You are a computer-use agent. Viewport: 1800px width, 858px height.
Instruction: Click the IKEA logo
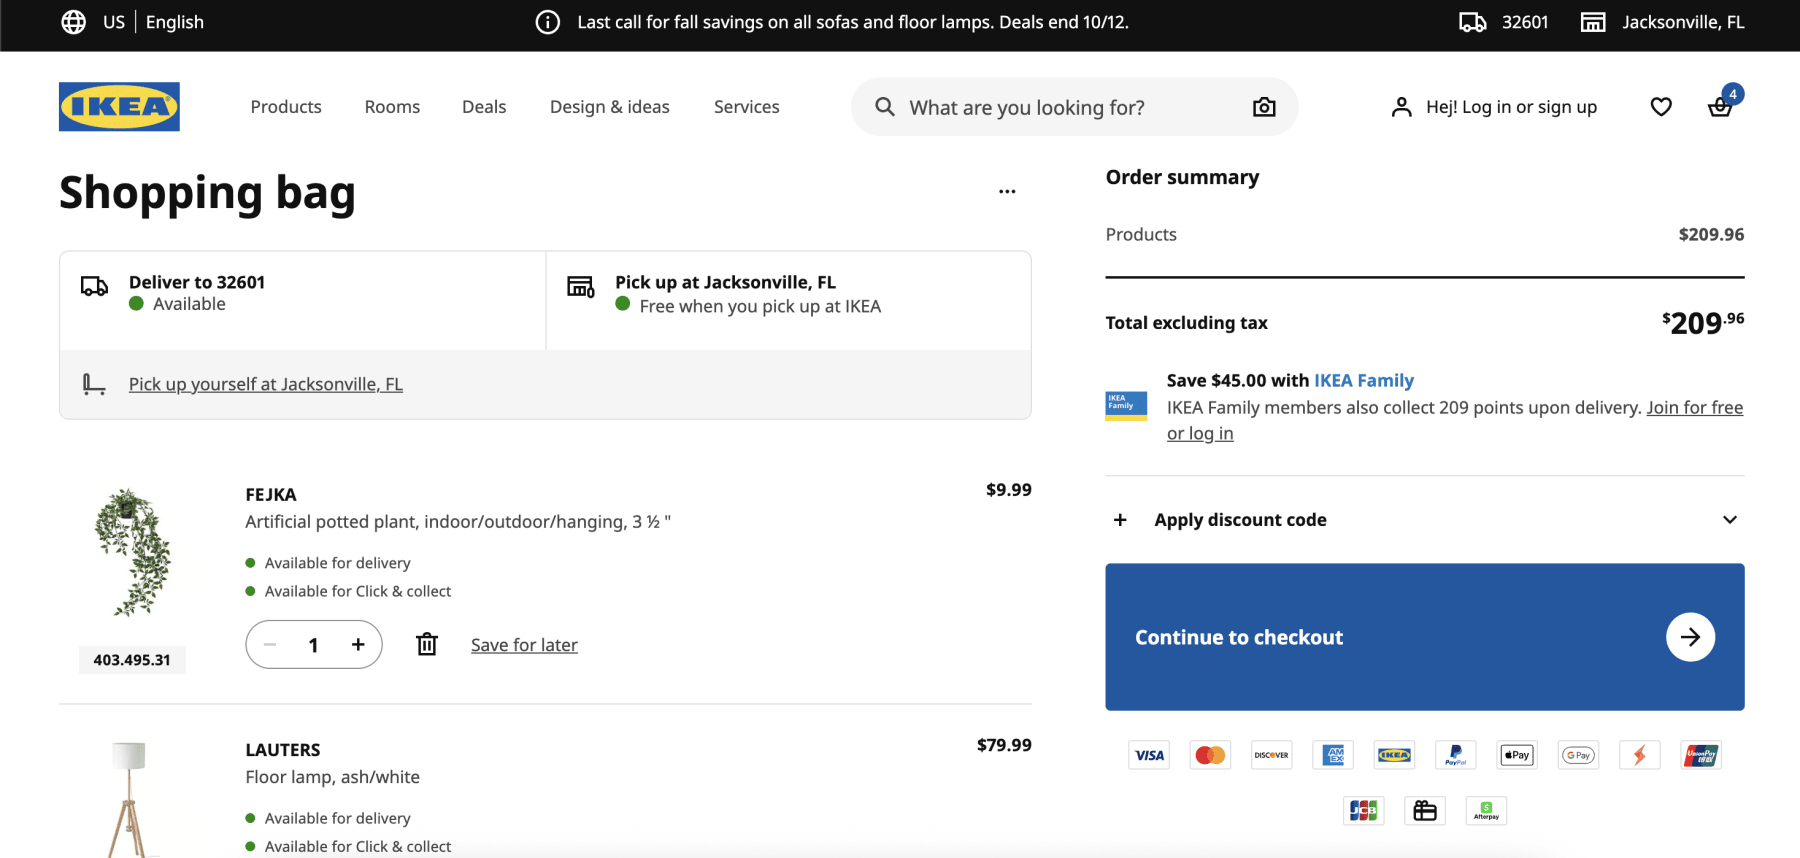pos(119,107)
